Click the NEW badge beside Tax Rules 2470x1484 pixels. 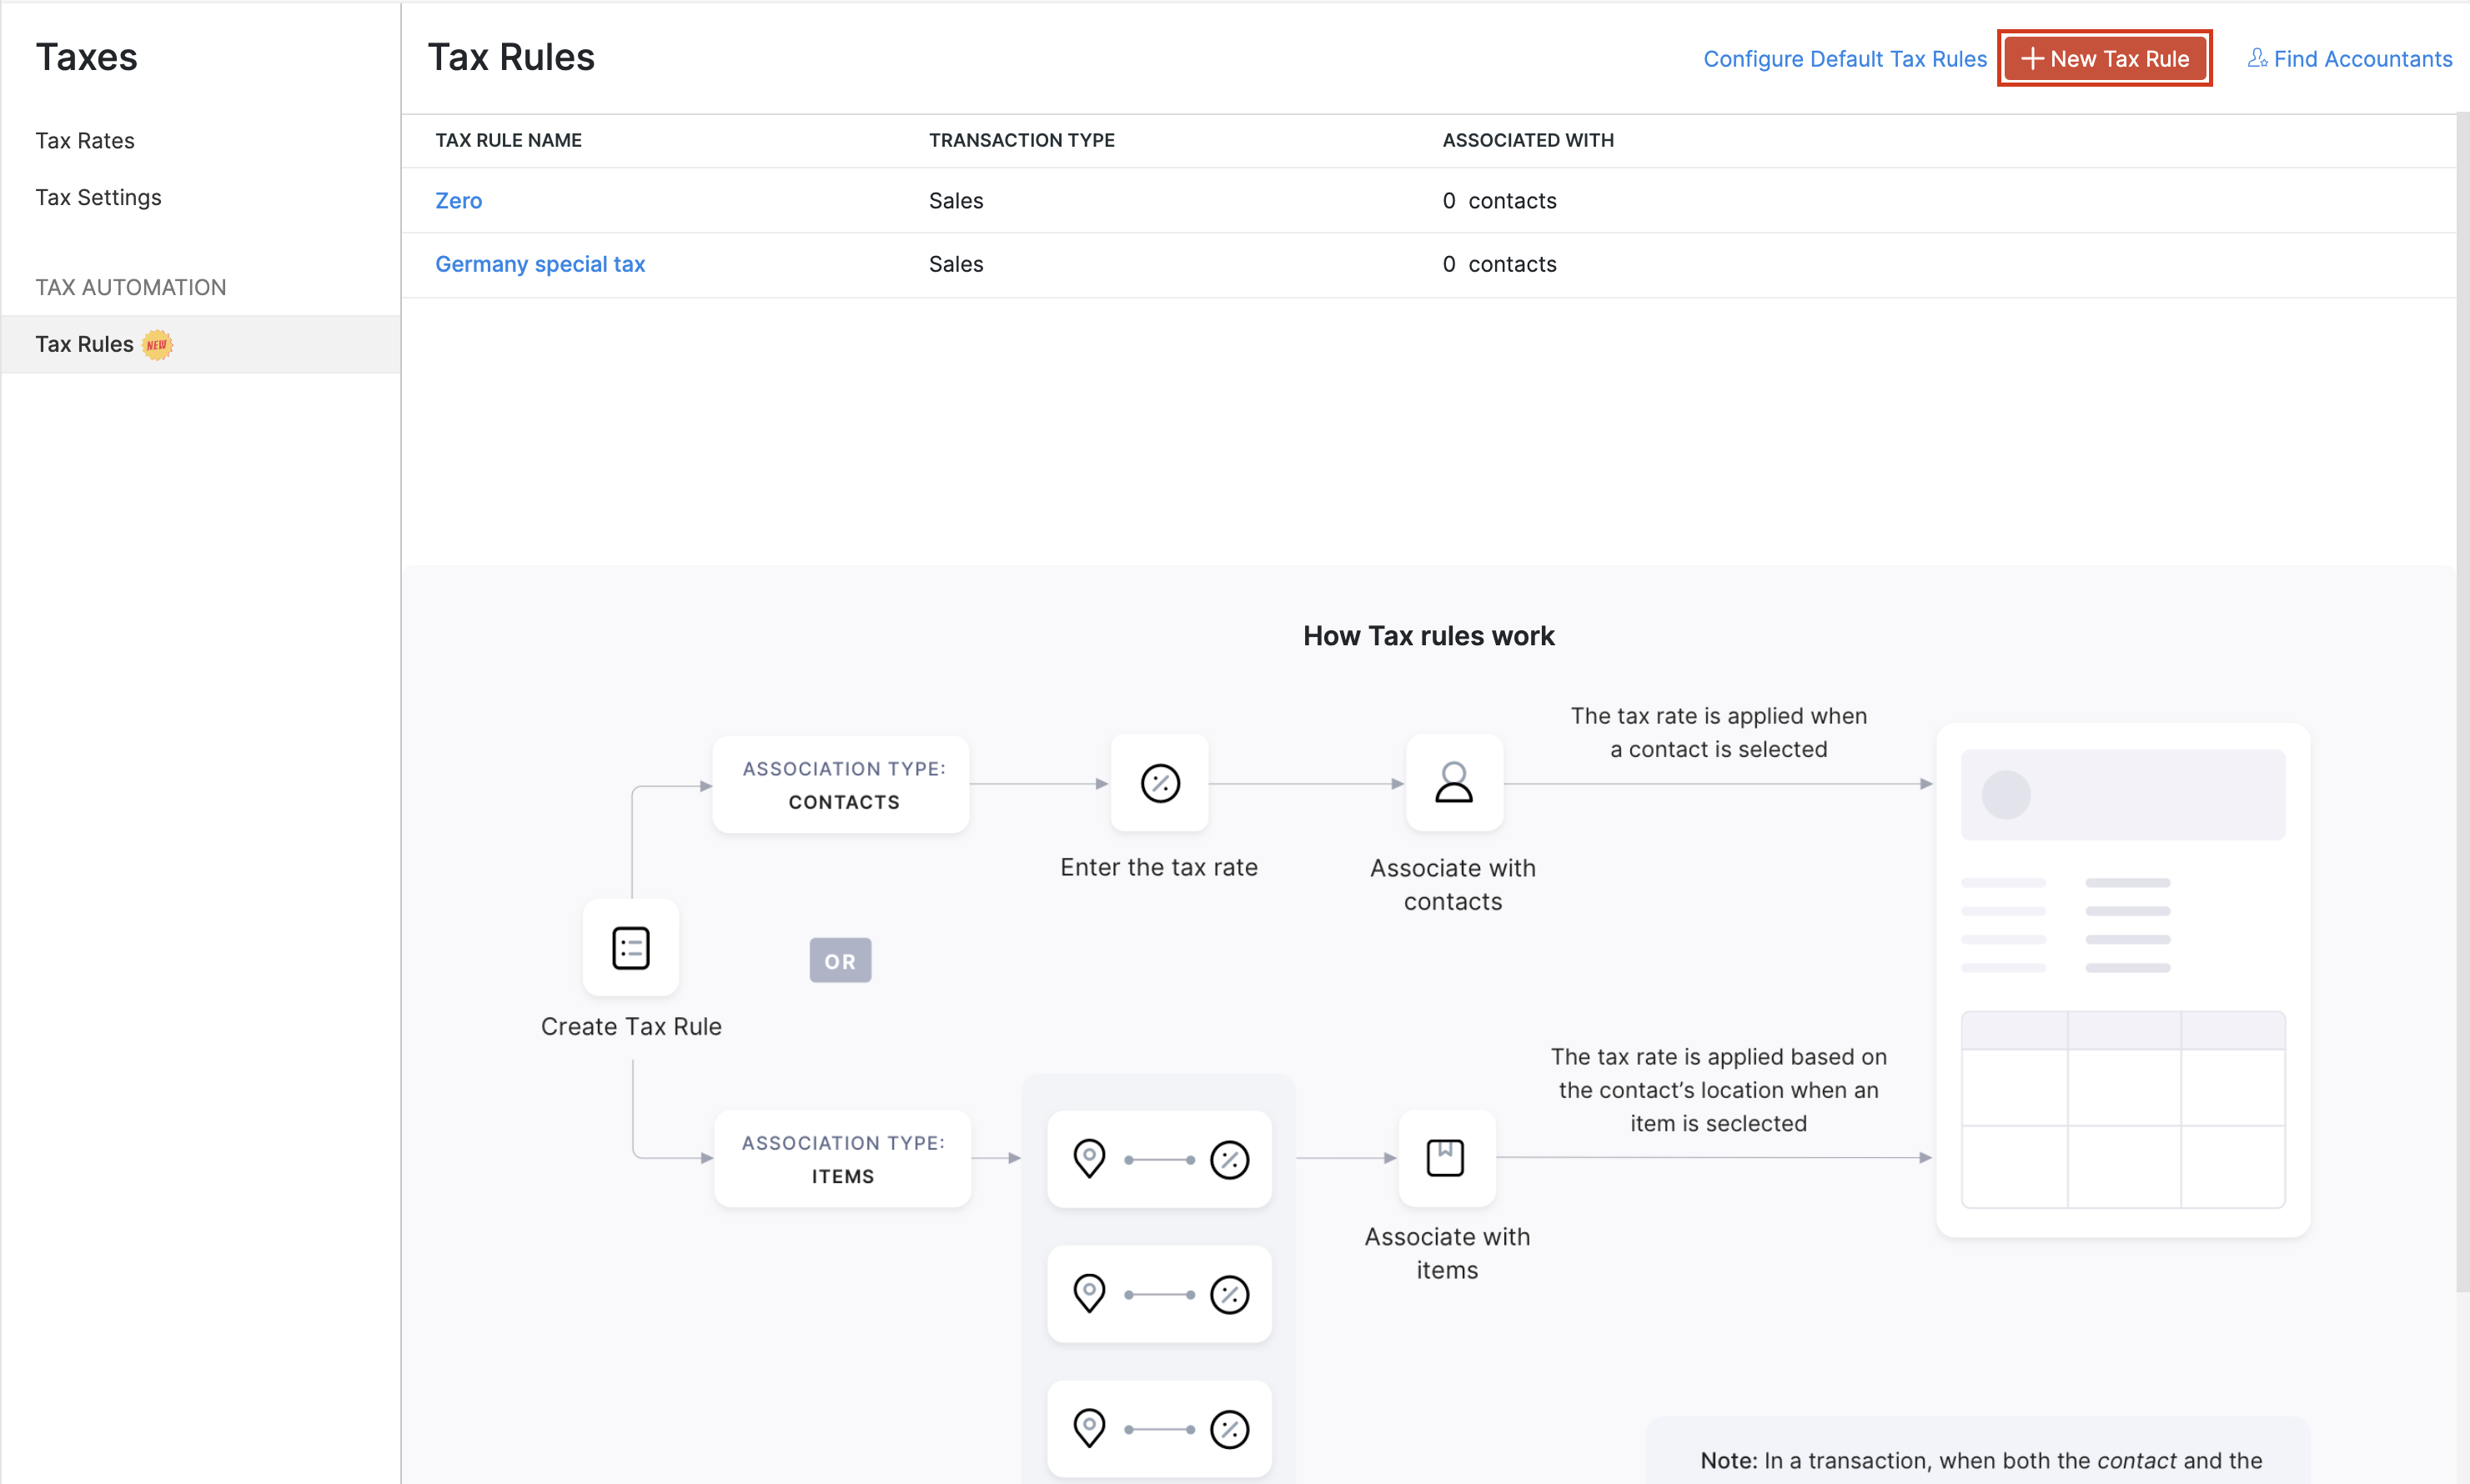pyautogui.click(x=157, y=344)
